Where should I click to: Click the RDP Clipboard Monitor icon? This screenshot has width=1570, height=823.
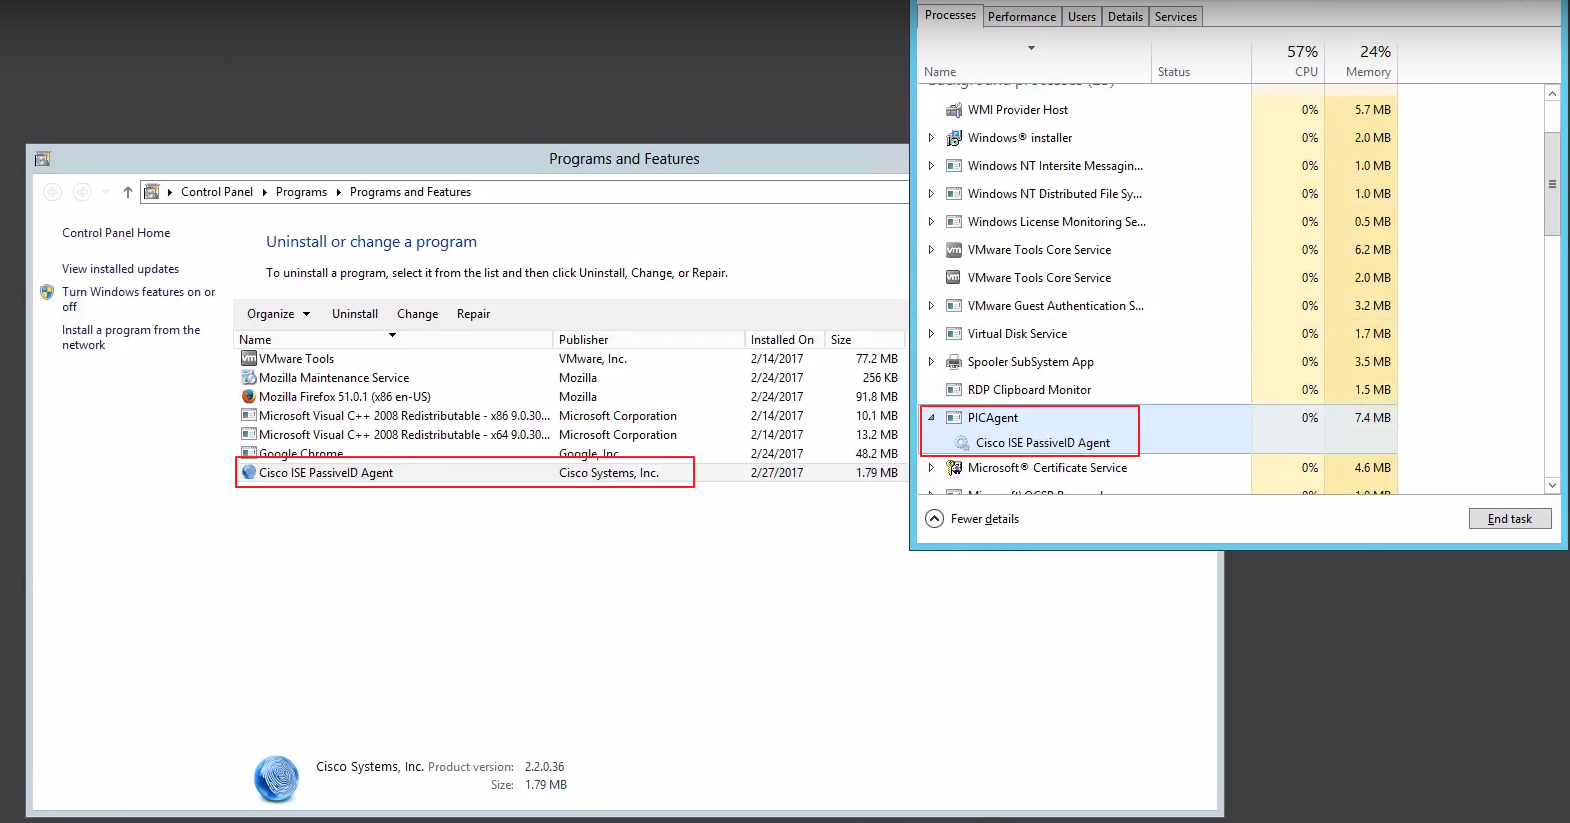pos(954,390)
